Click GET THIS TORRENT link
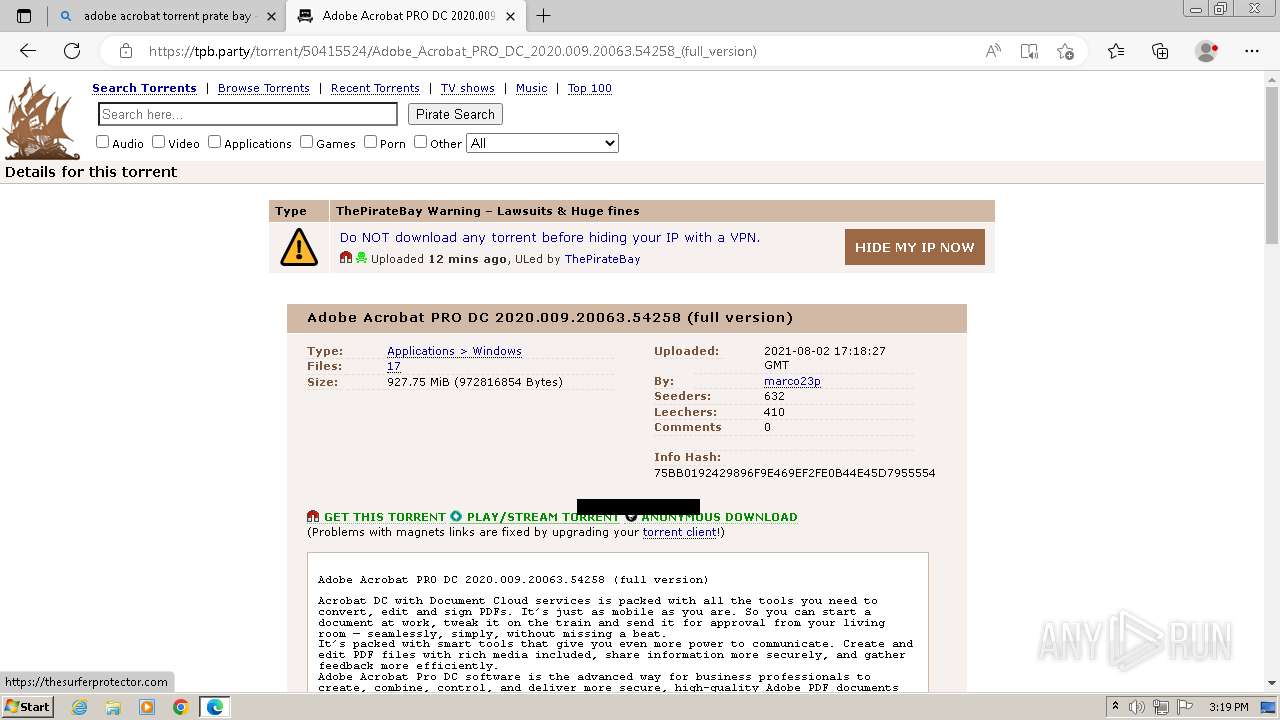The image size is (1280, 720). coord(384,517)
